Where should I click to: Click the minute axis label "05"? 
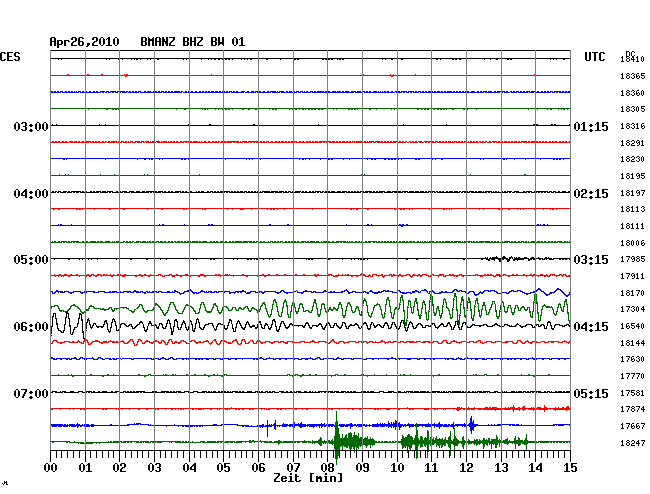coord(223,468)
